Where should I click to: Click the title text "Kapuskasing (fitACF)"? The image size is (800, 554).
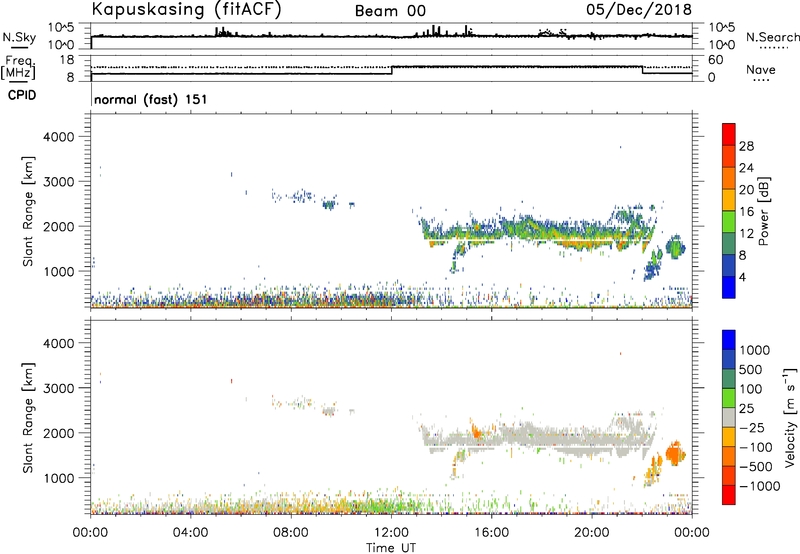[186, 9]
